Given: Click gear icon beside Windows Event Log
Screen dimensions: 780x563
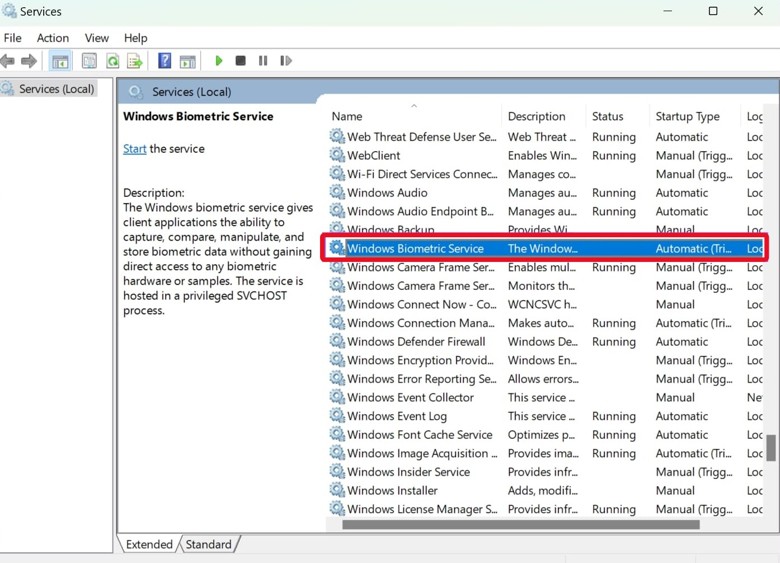Looking at the screenshot, I should [x=337, y=415].
